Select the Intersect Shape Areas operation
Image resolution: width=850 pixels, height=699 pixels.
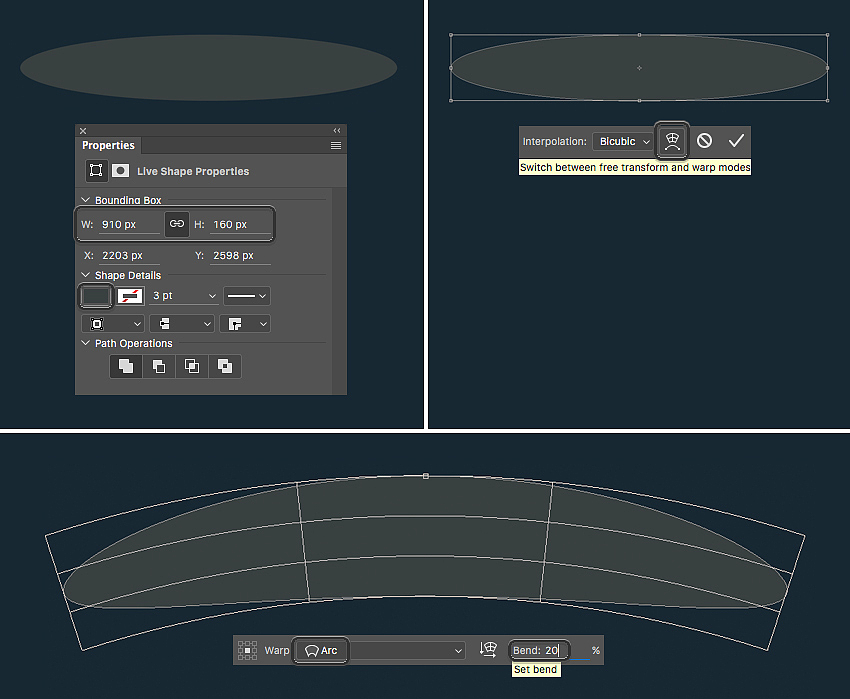pyautogui.click(x=192, y=366)
